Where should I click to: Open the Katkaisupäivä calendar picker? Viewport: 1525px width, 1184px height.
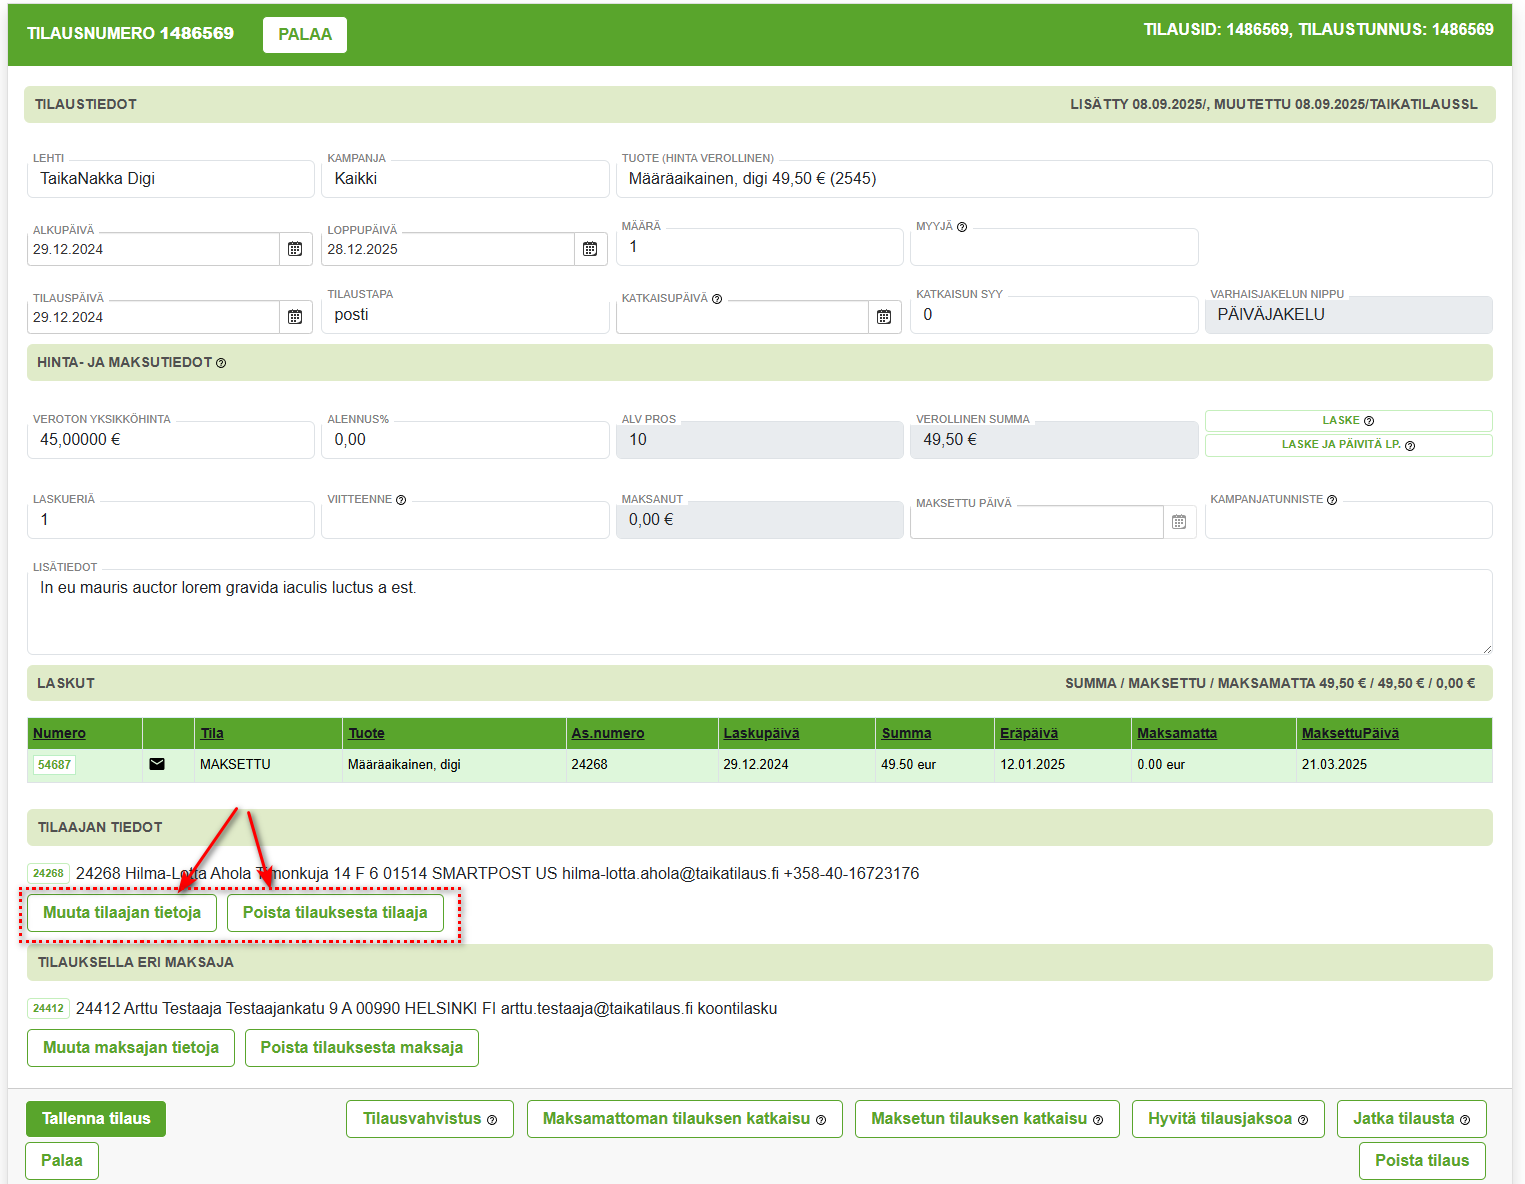(x=884, y=317)
